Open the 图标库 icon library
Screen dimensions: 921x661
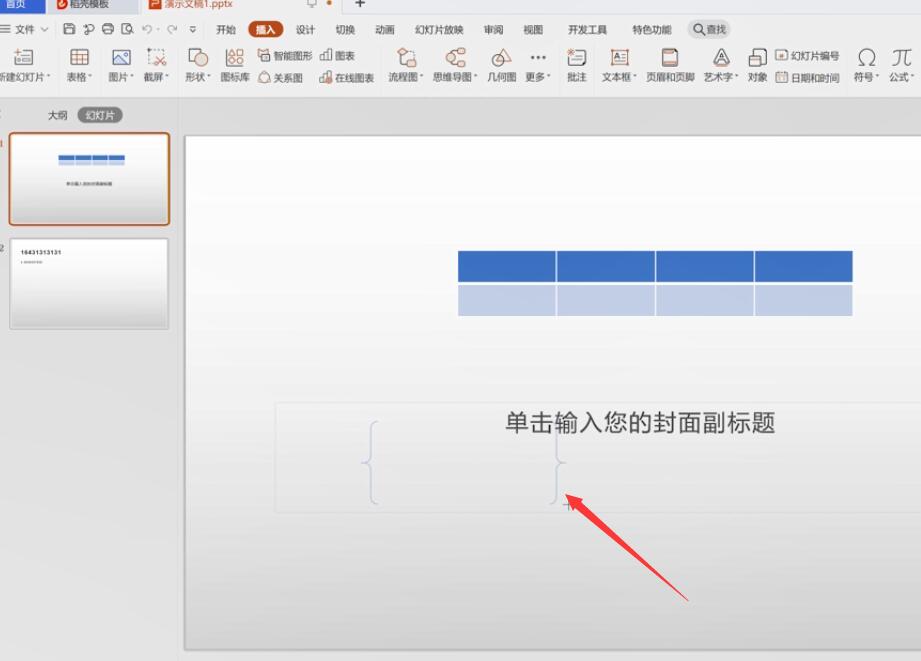234,65
